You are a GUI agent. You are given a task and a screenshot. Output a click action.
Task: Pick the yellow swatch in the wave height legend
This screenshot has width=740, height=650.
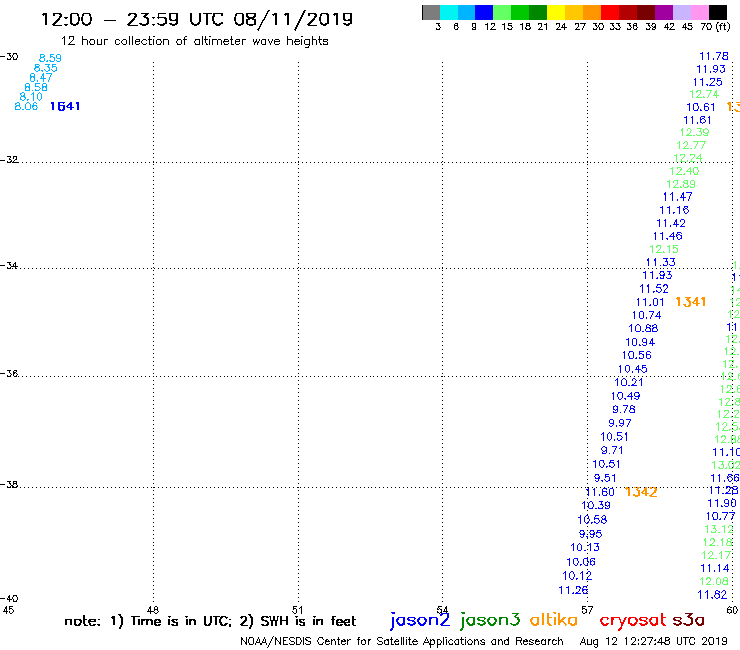[x=555, y=12]
